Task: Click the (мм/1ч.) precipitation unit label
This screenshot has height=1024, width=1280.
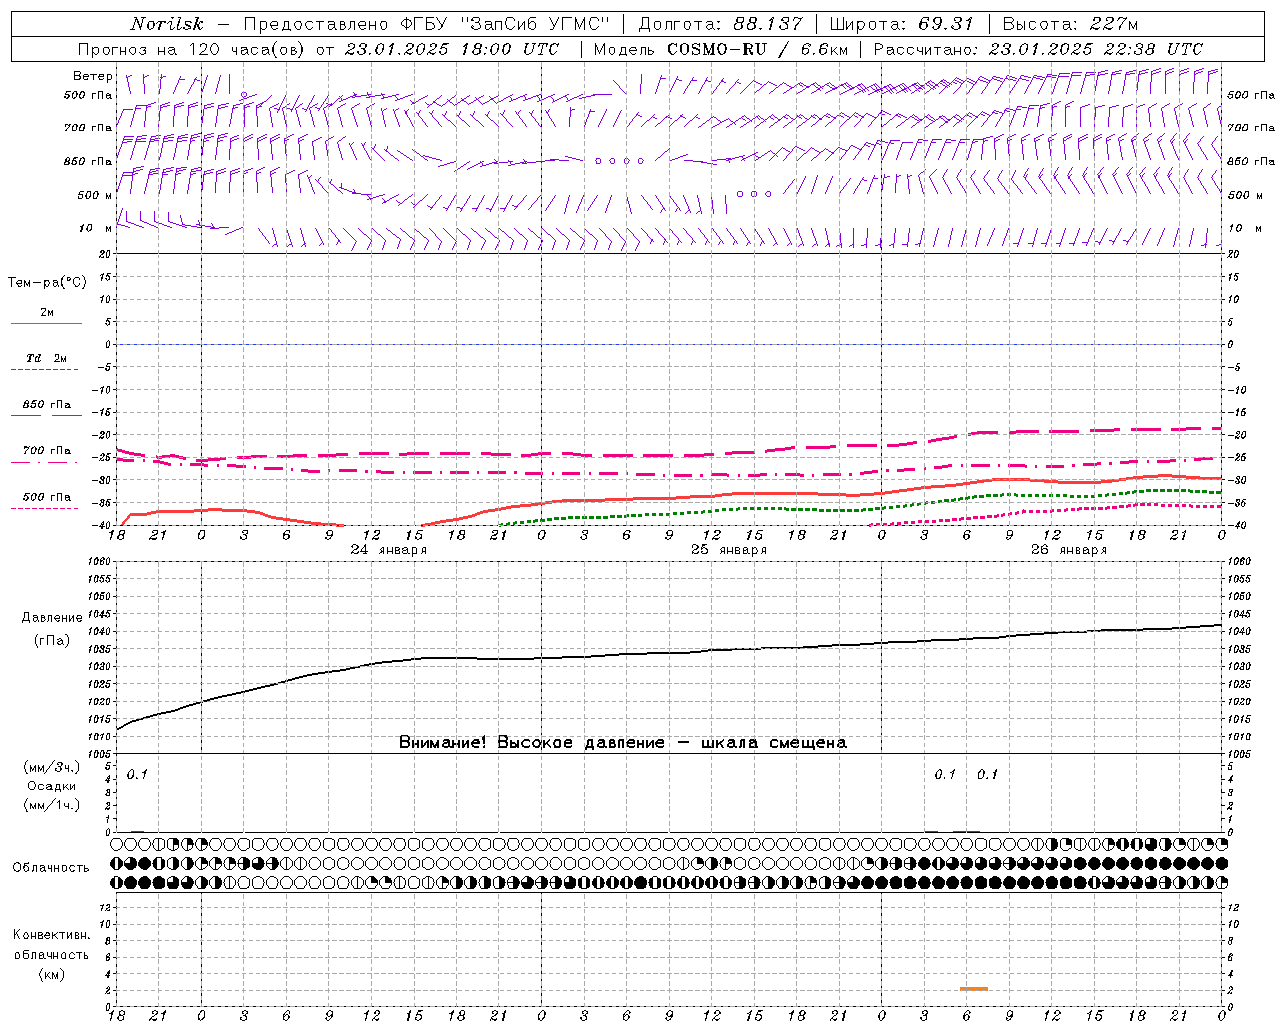Action: 51,805
